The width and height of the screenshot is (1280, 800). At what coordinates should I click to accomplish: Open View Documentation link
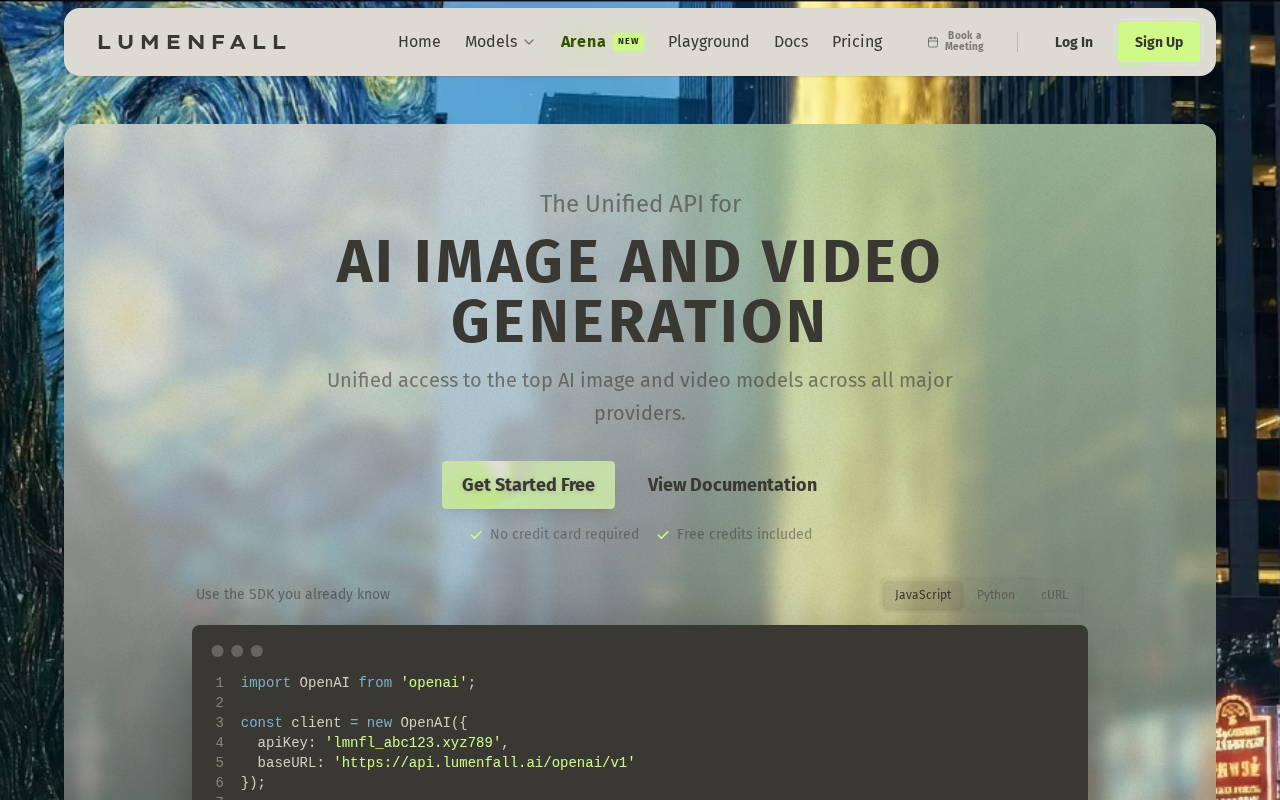click(732, 485)
